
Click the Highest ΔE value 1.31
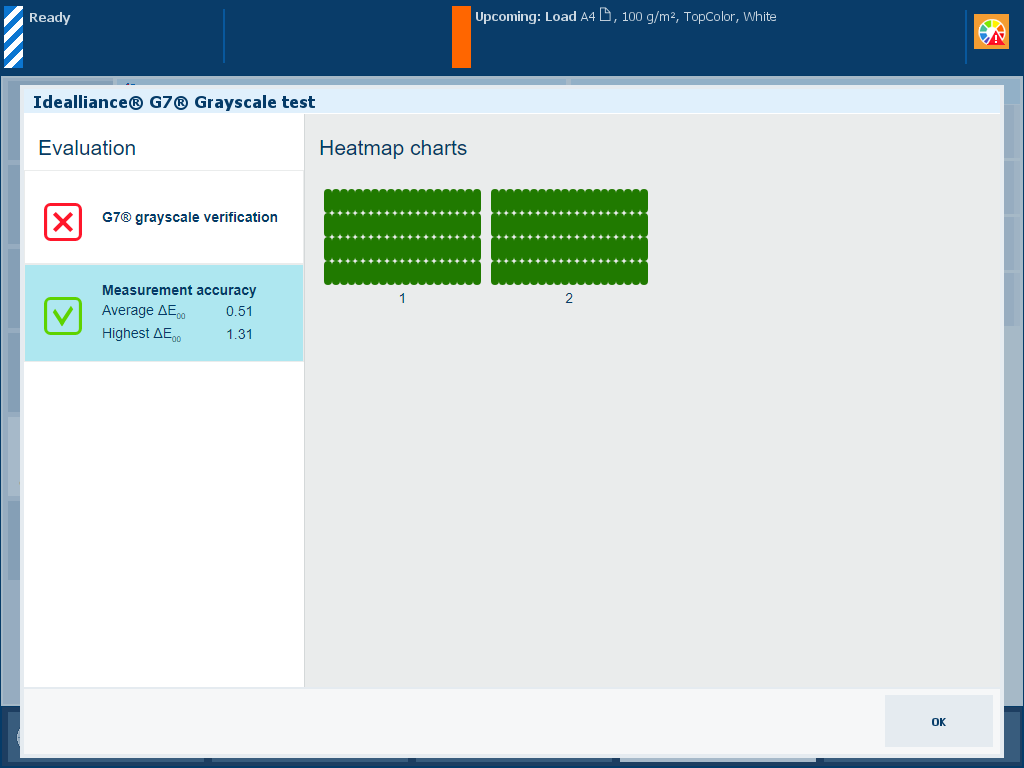pyautogui.click(x=239, y=334)
